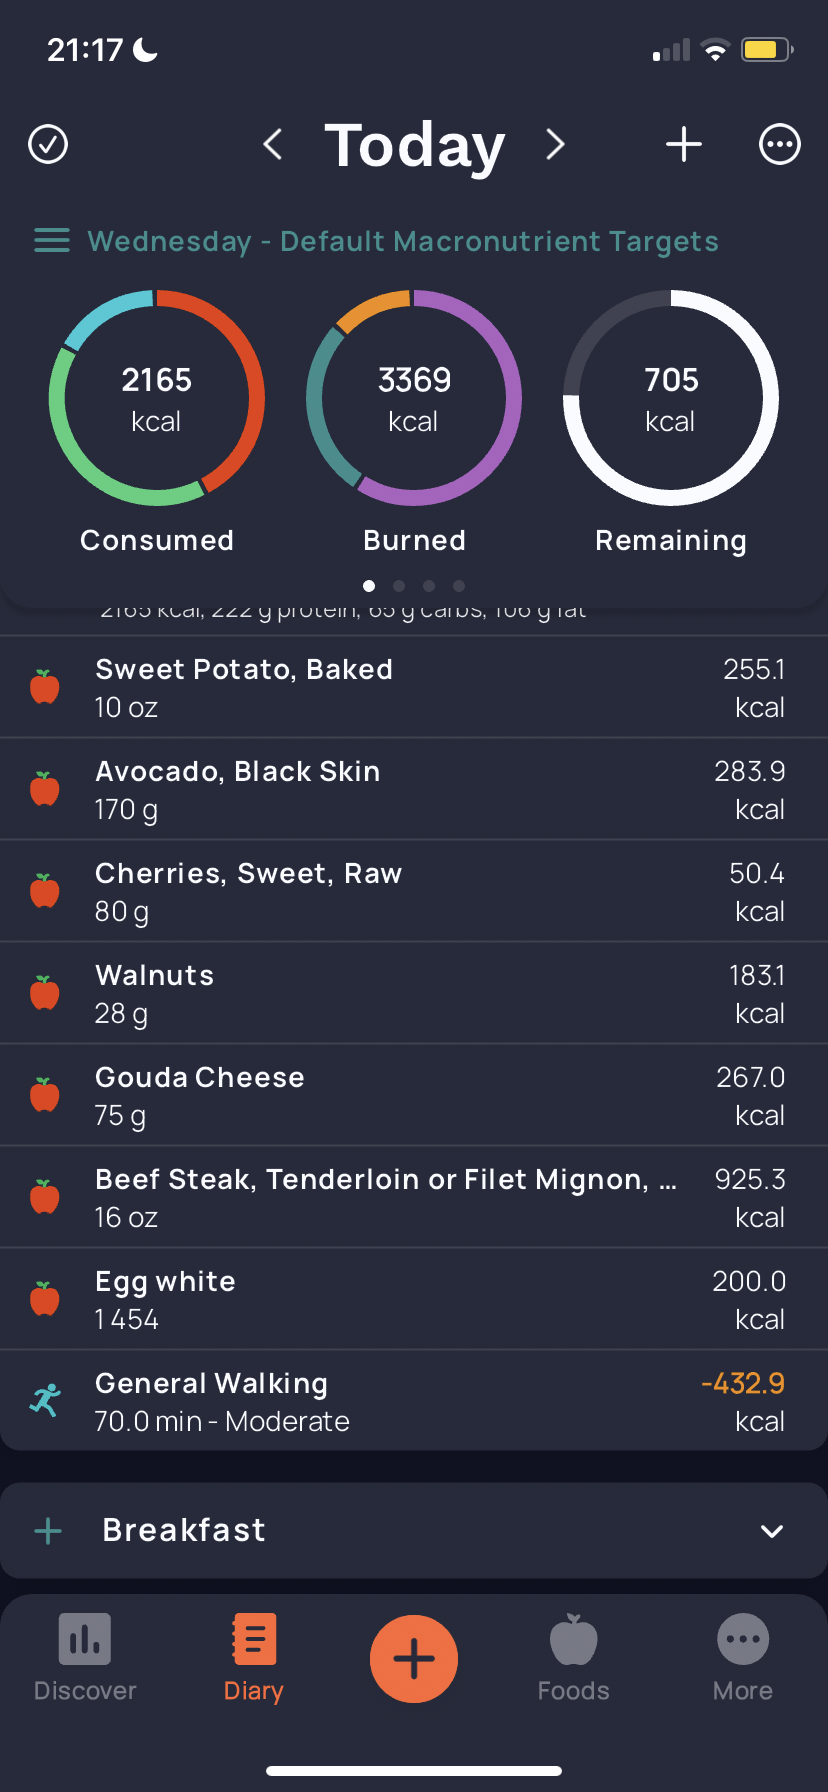Screen dimensions: 828x1792
Task: Open the Gouda Cheese 75 g entry
Action: click(x=414, y=1095)
